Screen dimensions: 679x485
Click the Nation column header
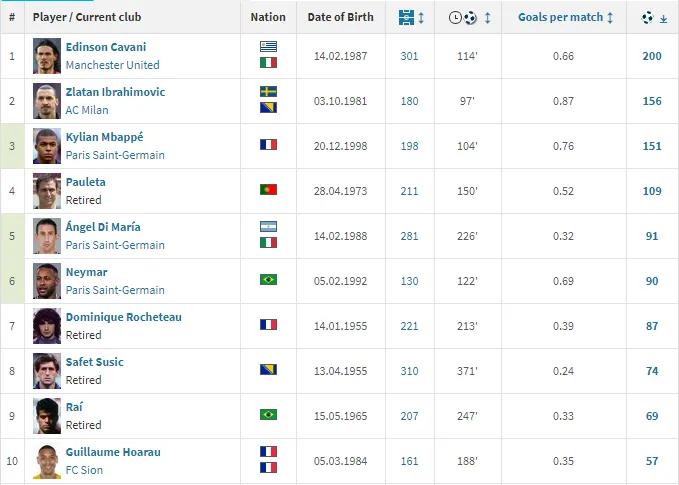click(x=268, y=18)
